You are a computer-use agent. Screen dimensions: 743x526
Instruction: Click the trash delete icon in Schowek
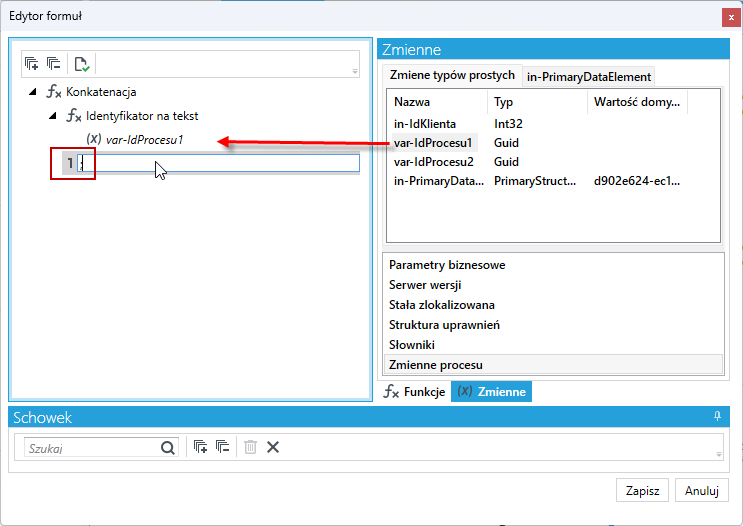click(x=250, y=447)
